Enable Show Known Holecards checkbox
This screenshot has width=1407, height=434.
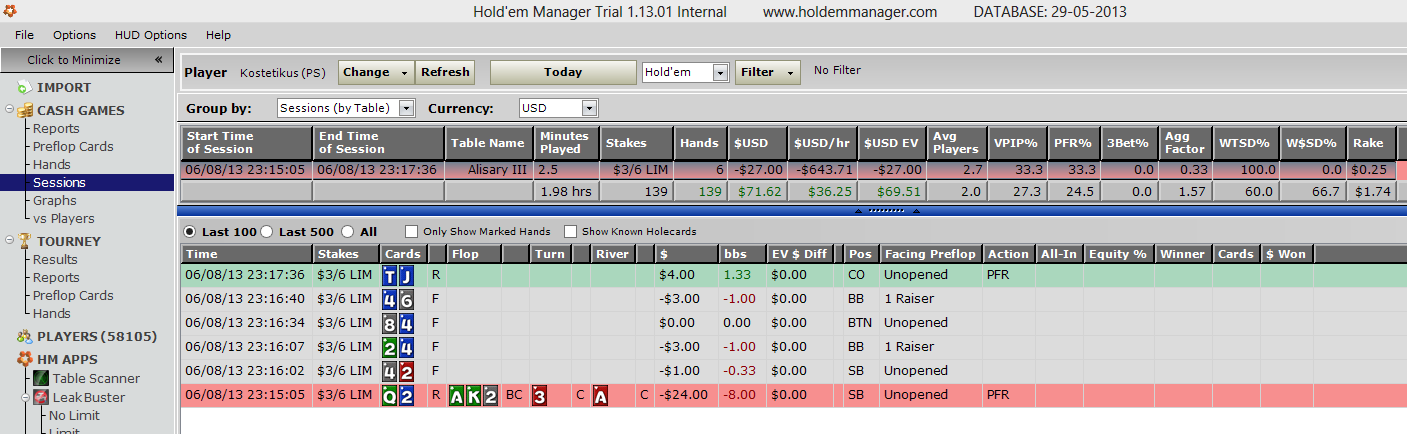[x=570, y=232]
